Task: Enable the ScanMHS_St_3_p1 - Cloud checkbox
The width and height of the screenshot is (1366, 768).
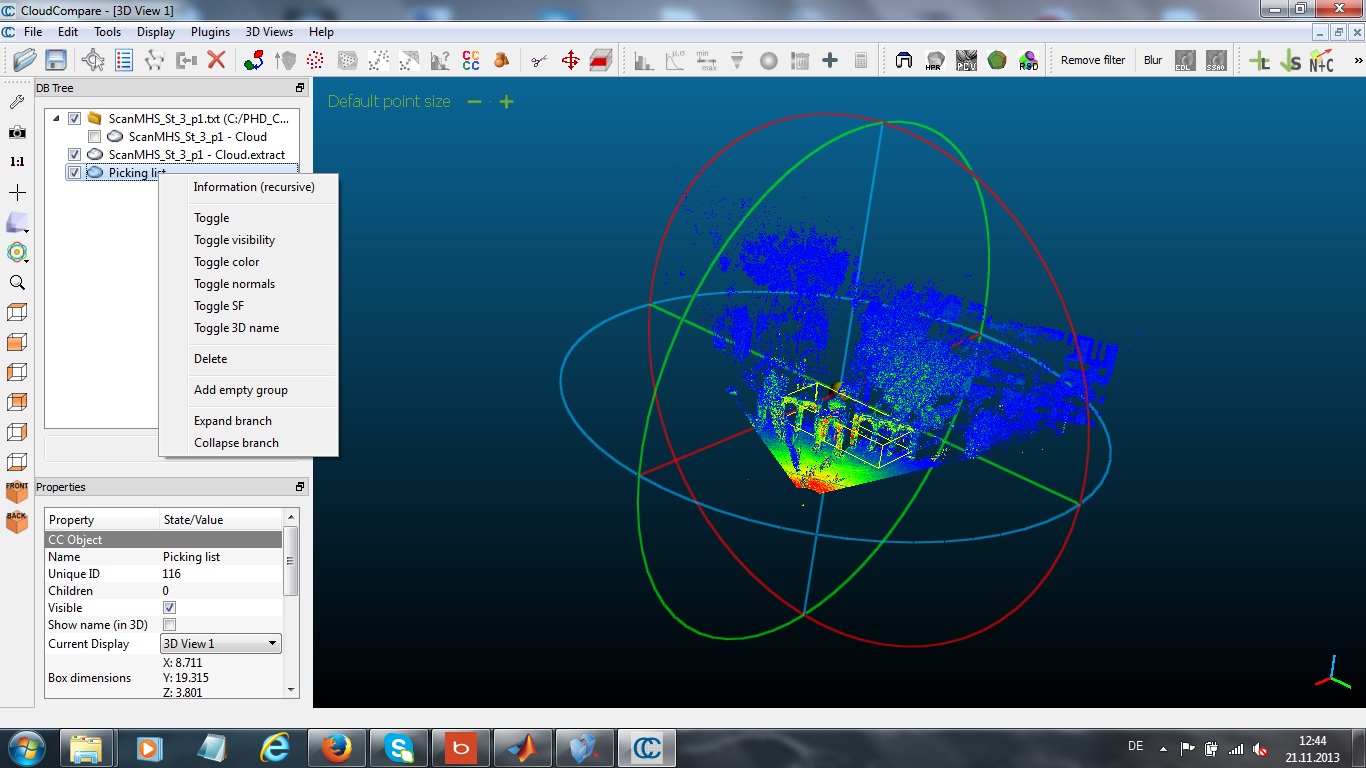Action: click(x=94, y=137)
